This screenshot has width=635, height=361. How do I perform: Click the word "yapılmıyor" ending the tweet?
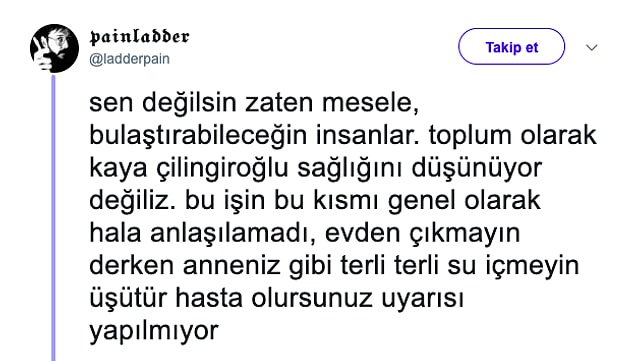coord(154,331)
